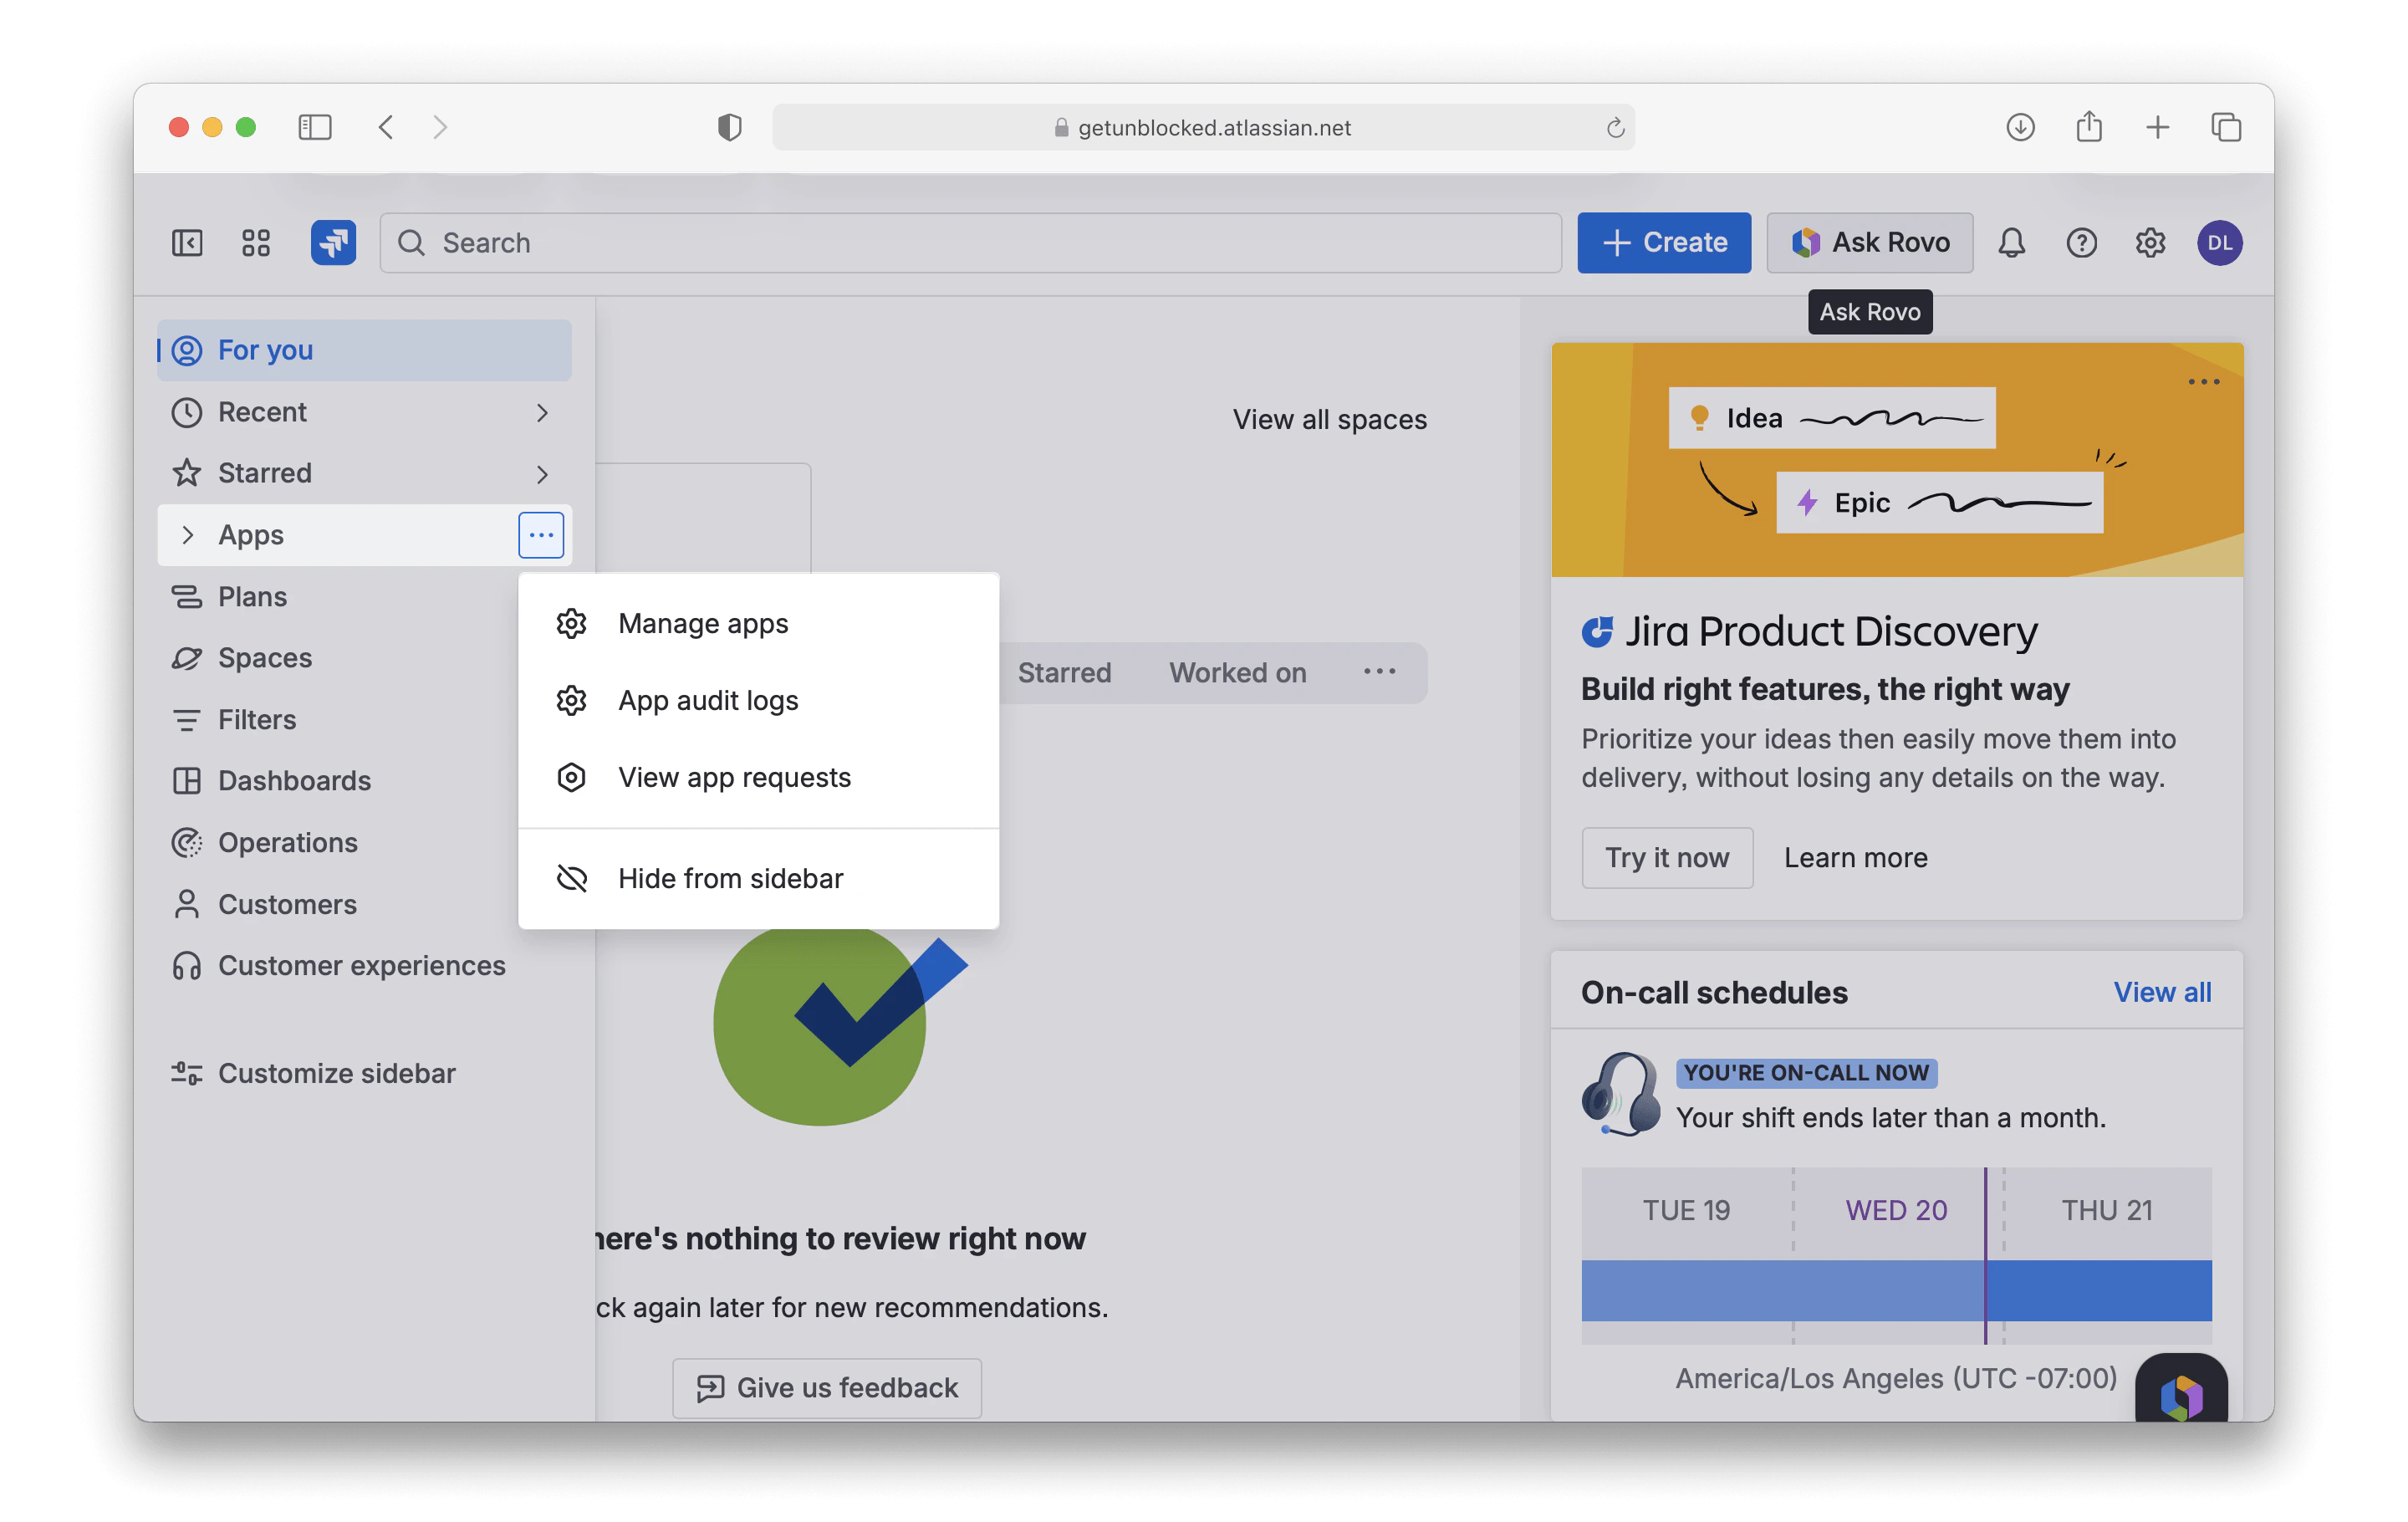The image size is (2408, 1522).
Task: Click the YOU'RE ON-CALL NOW badge
Action: pyautogui.click(x=1806, y=1073)
